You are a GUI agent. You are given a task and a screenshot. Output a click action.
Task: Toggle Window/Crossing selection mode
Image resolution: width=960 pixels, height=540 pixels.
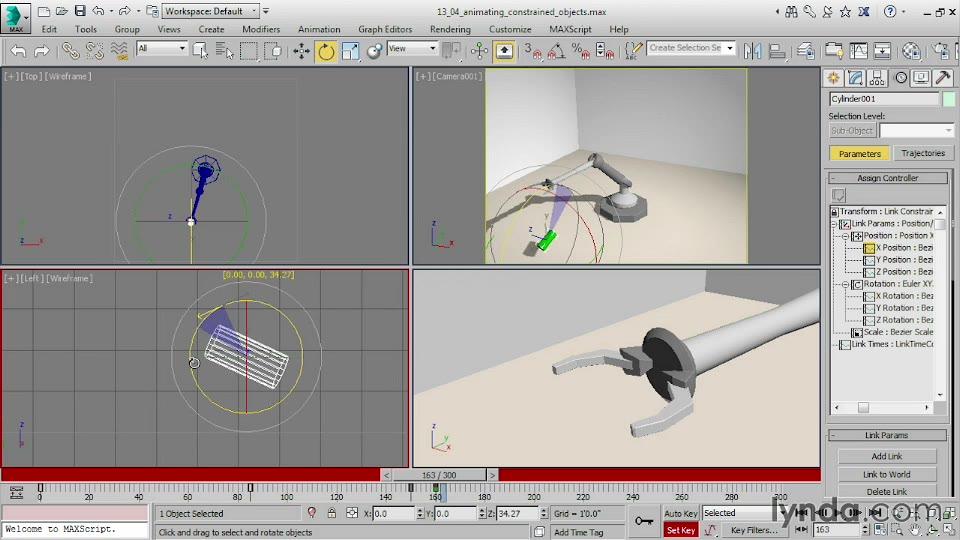[x=274, y=51]
